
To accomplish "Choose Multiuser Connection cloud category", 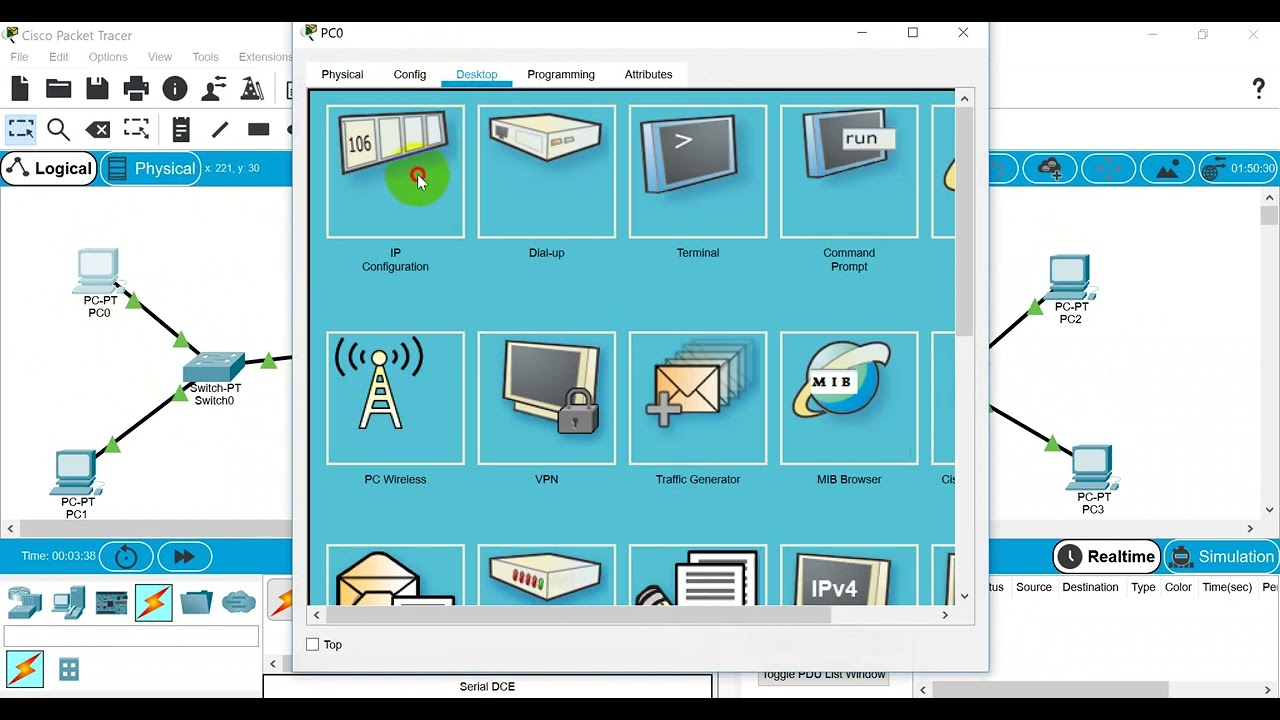I will pyautogui.click(x=239, y=602).
